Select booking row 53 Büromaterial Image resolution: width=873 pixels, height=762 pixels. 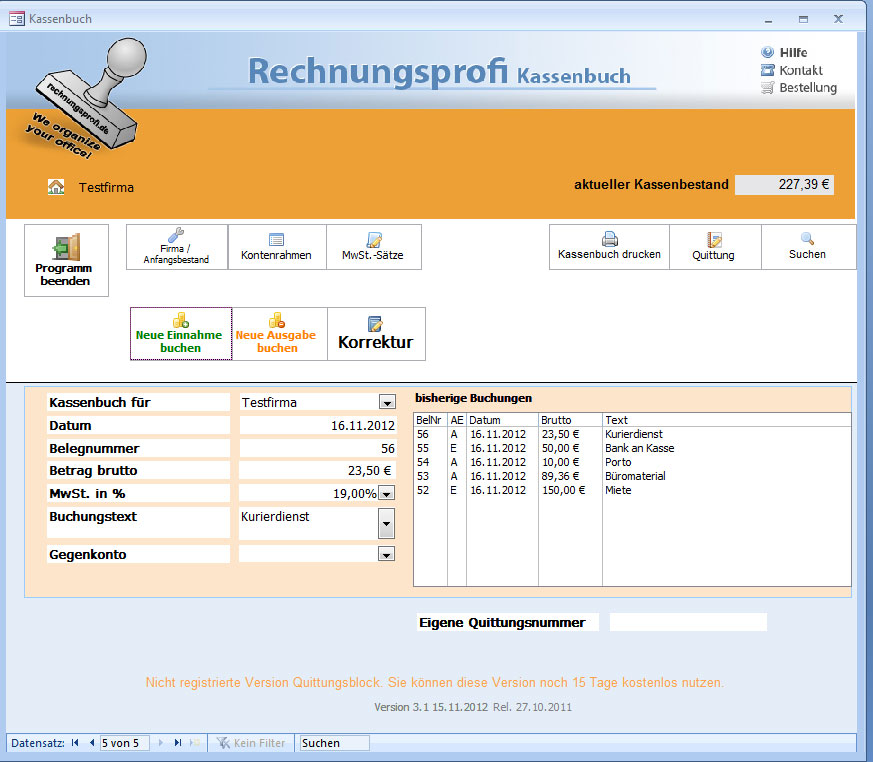click(x=632, y=476)
